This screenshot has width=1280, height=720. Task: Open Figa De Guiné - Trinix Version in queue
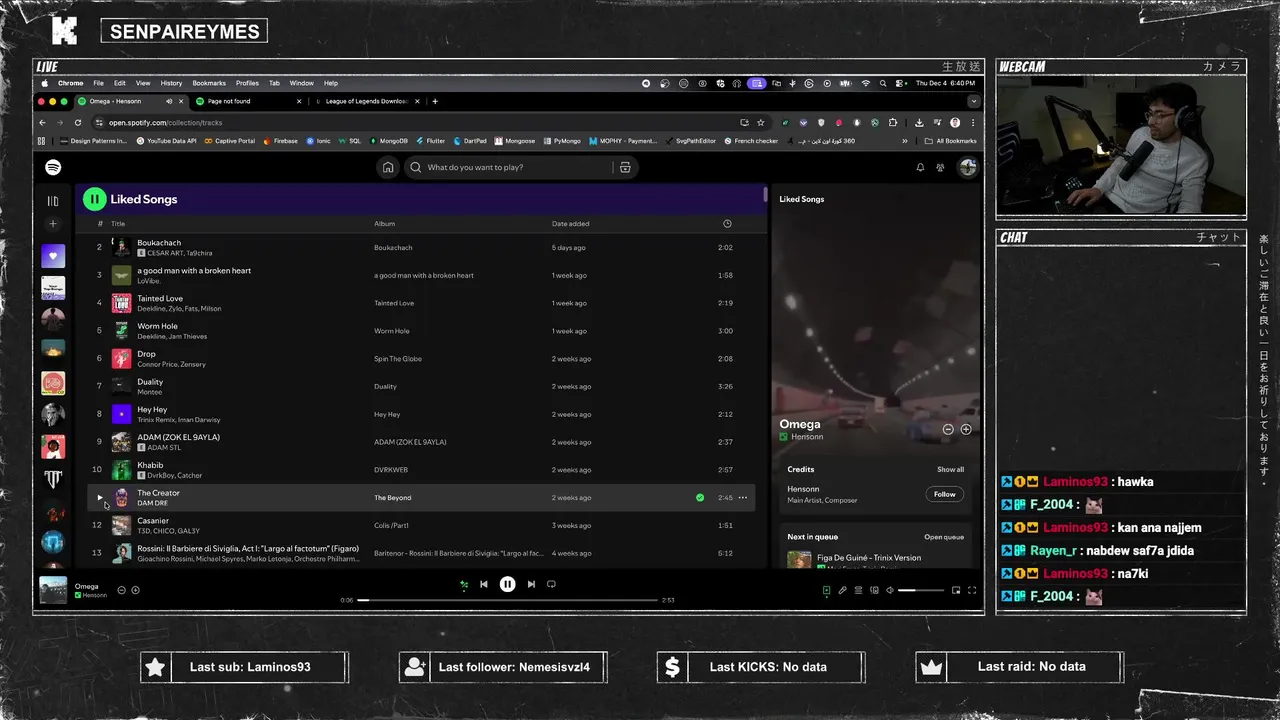[x=868, y=557]
